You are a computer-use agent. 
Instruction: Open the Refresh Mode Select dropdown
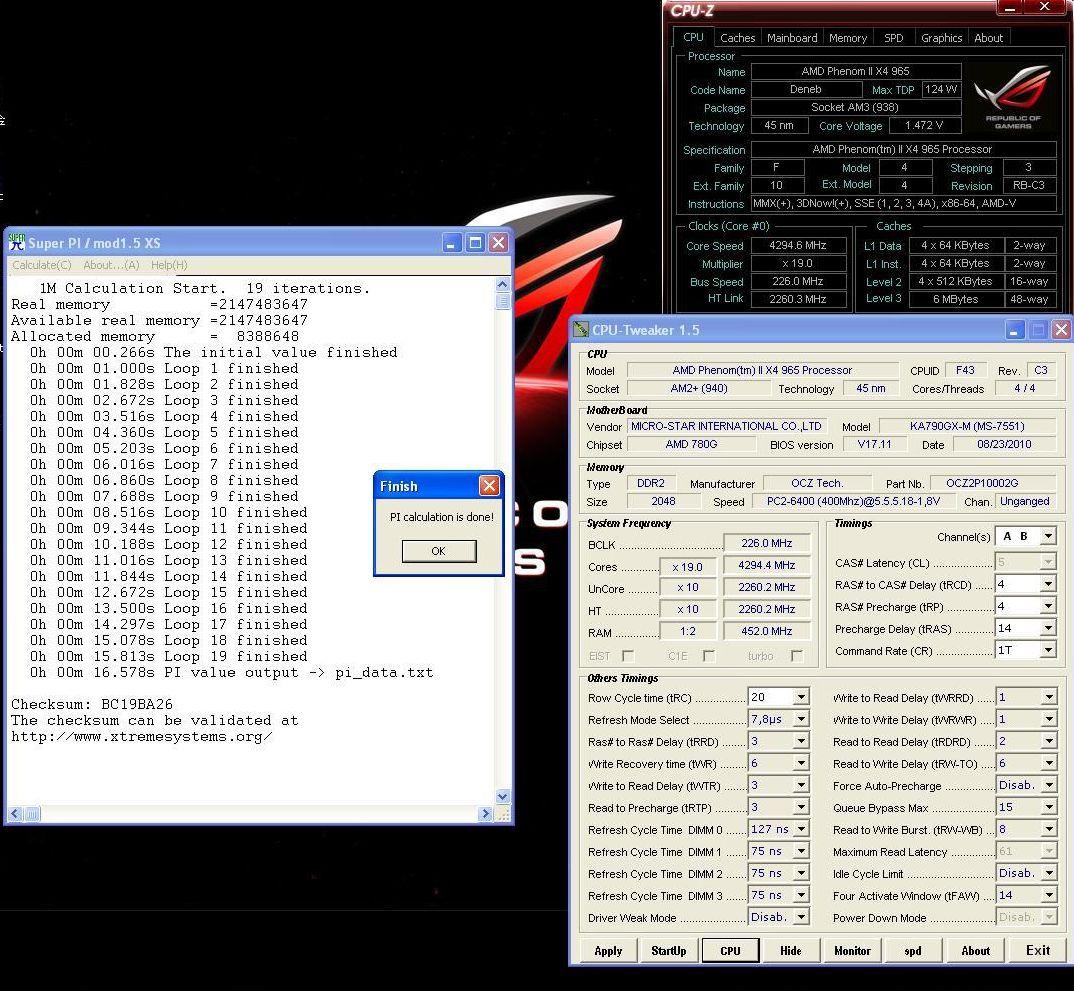(x=801, y=719)
